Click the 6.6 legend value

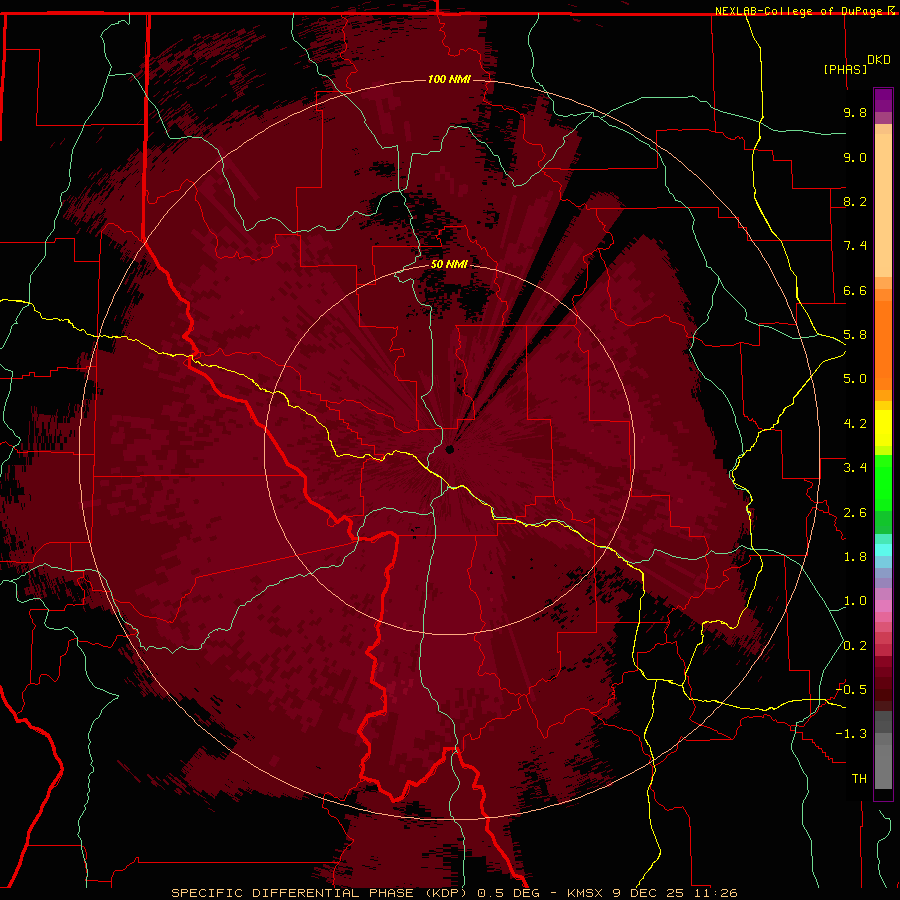coord(855,290)
